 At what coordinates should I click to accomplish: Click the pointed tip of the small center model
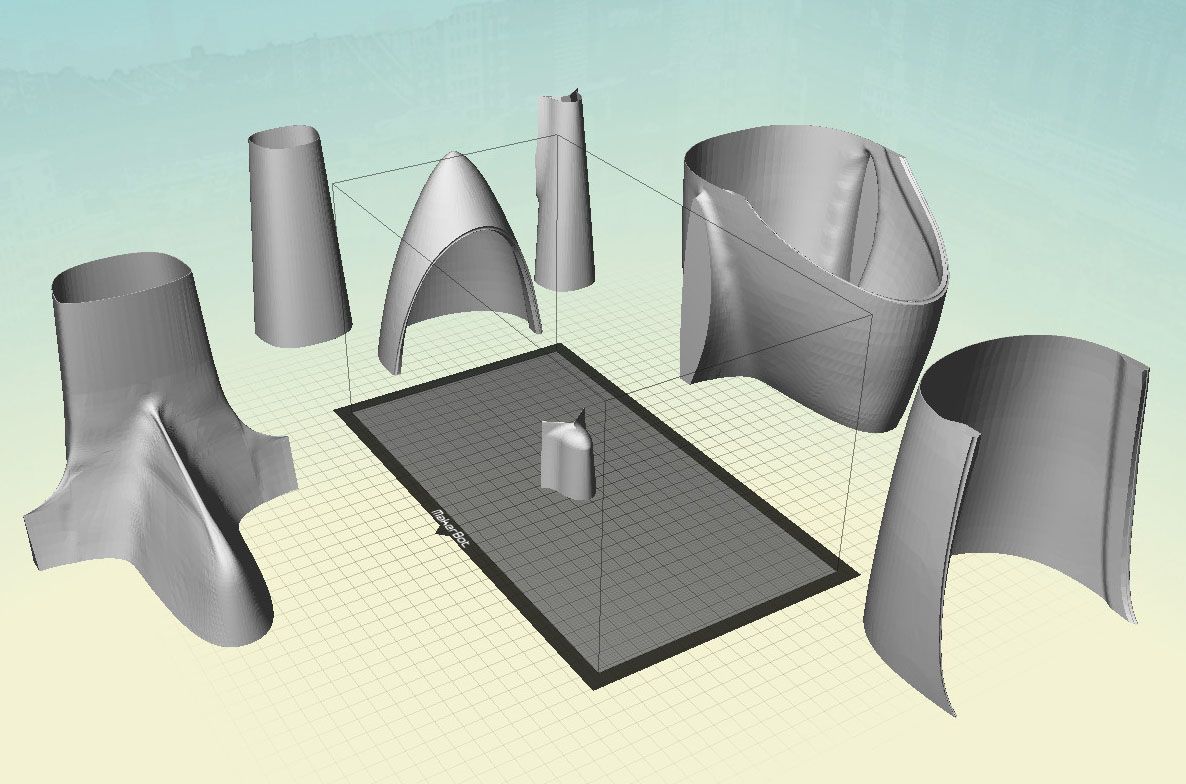coord(579,413)
